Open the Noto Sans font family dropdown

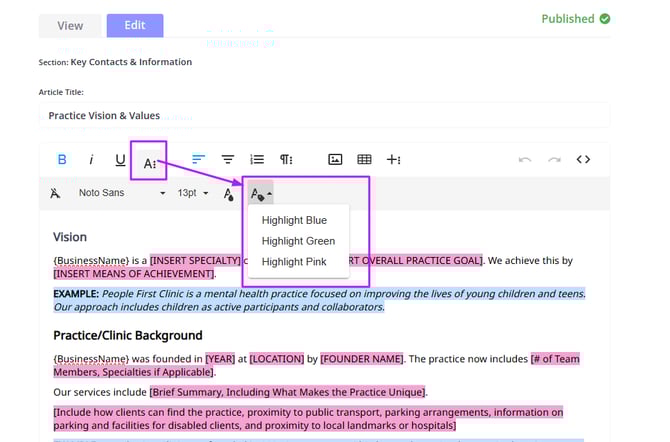click(x=120, y=193)
